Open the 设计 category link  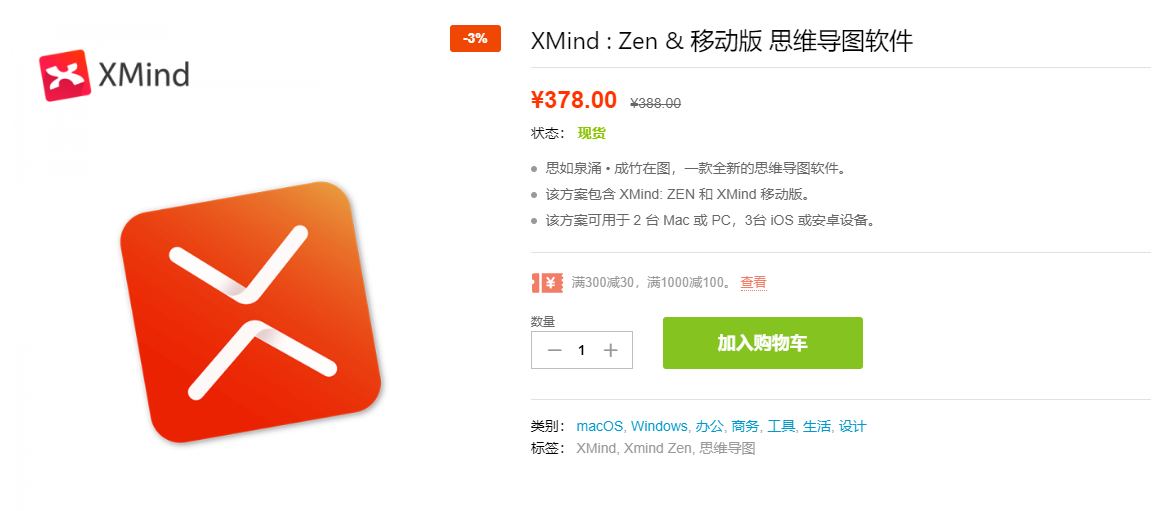point(852,426)
